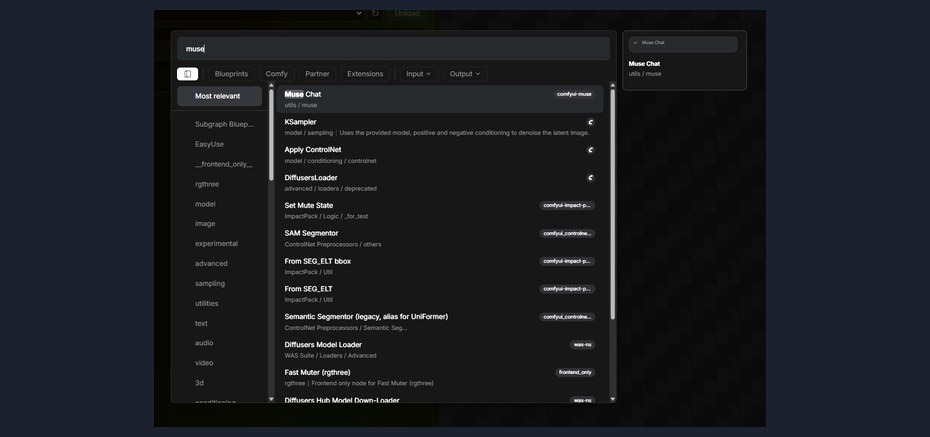This screenshot has height=437, width=930.
Task: Choose the SAM Segmentor node result
Action: [440, 238]
